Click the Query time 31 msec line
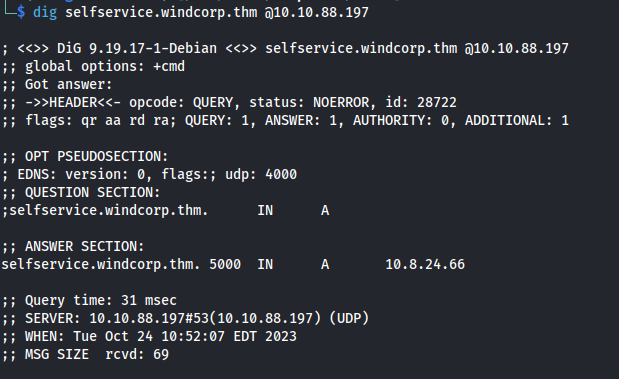The image size is (619, 379). coord(89,300)
